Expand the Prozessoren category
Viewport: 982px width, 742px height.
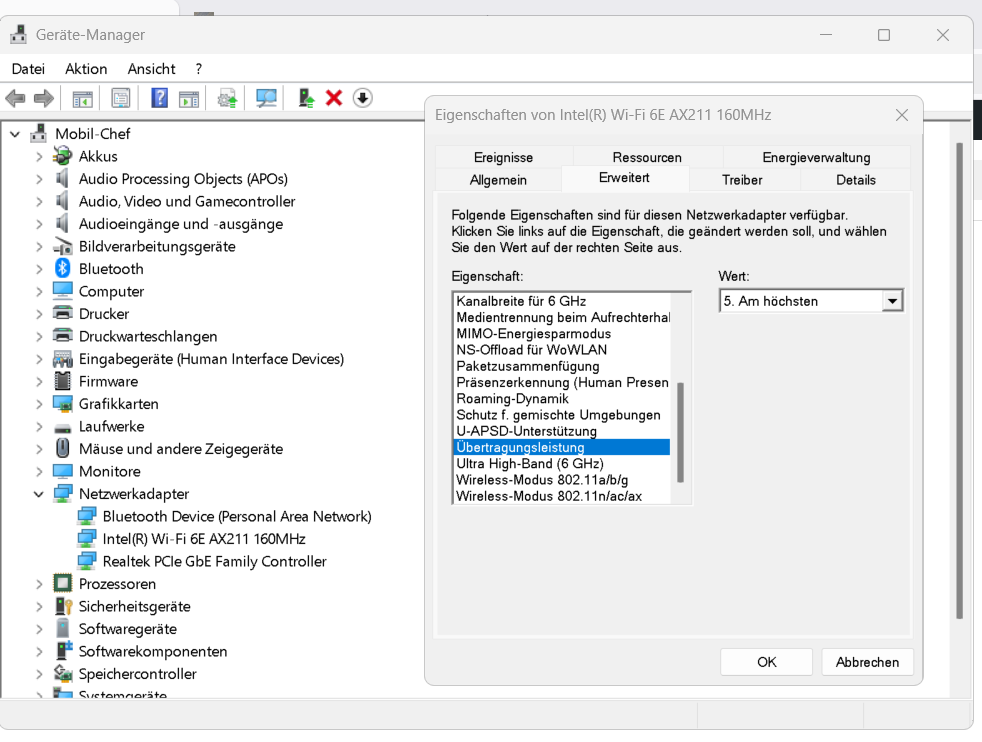[39, 584]
